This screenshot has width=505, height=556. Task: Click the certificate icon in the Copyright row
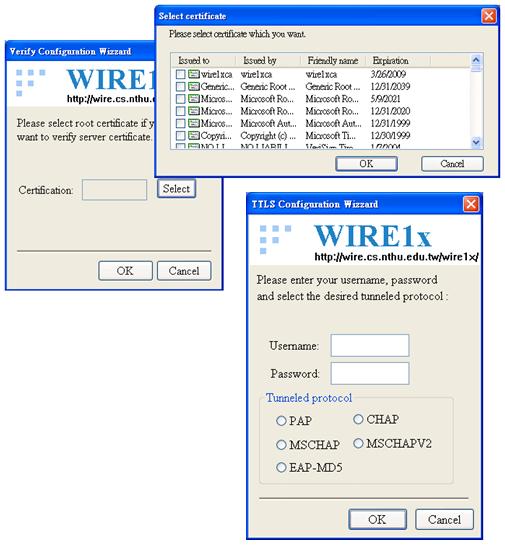tap(194, 135)
